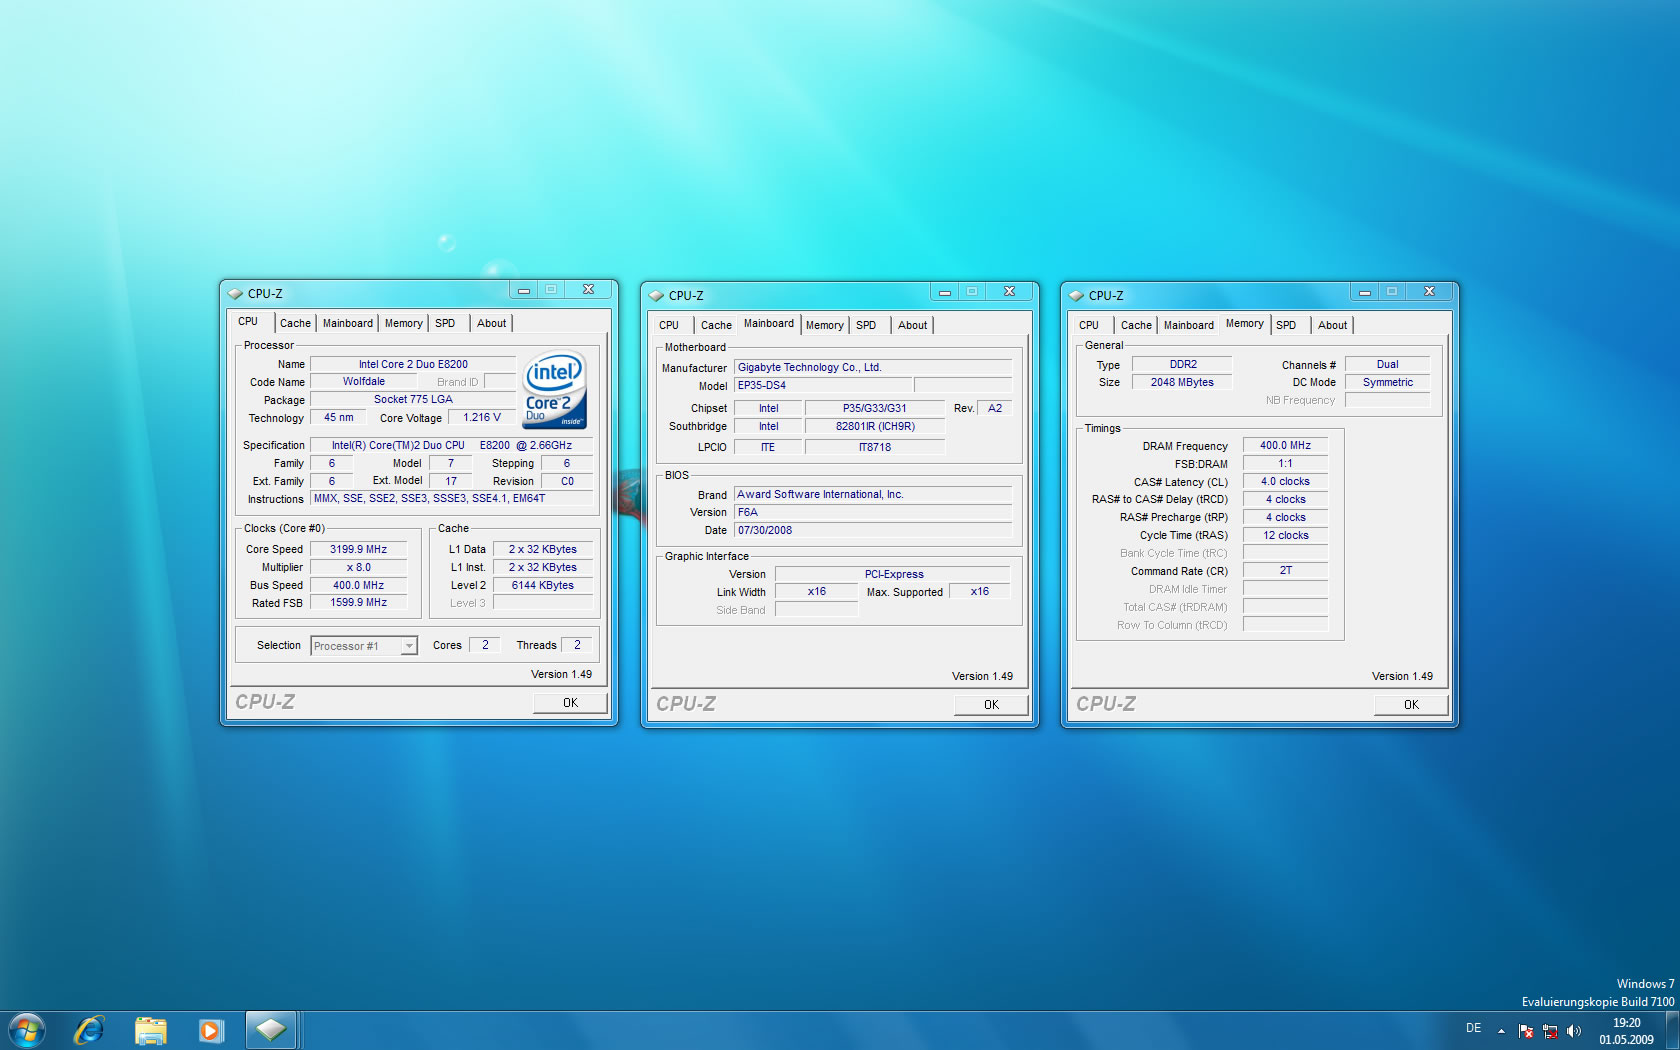The height and width of the screenshot is (1050, 1680).
Task: Show hidden tray icons arrow
Action: 1501,1031
